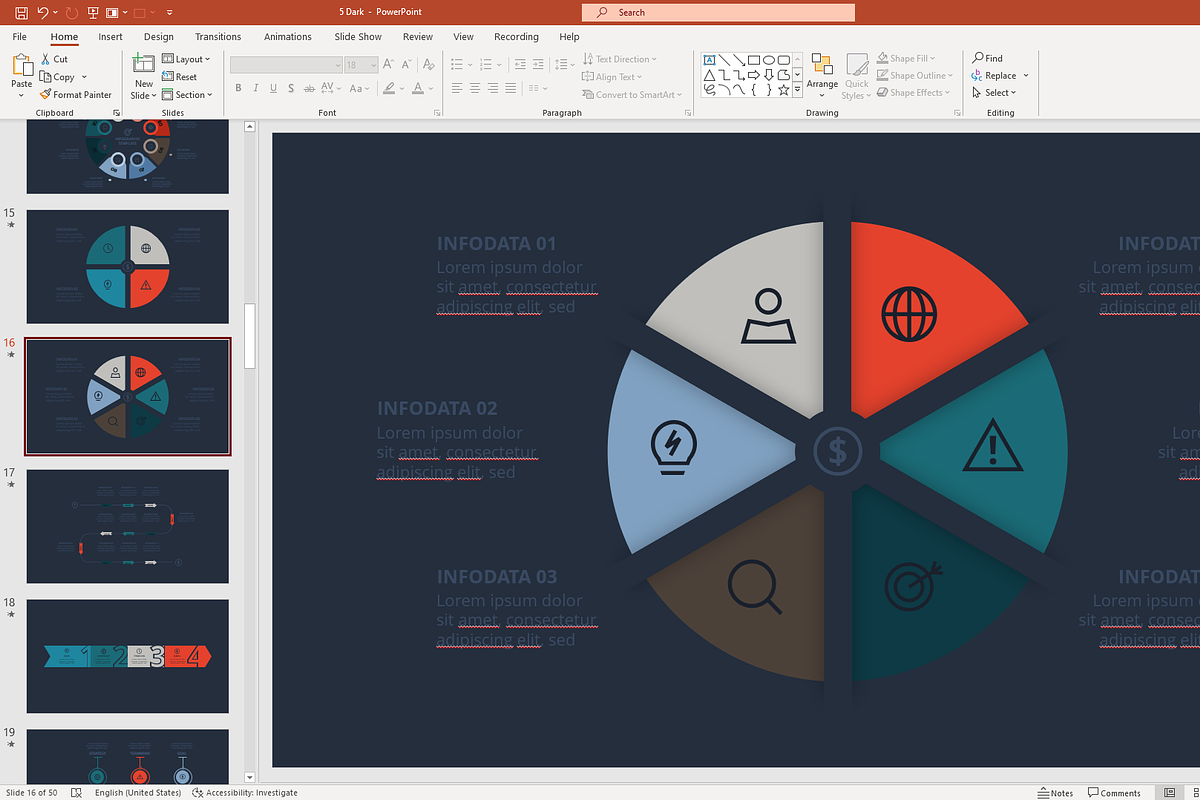Select the straight Line shape

coord(724,59)
